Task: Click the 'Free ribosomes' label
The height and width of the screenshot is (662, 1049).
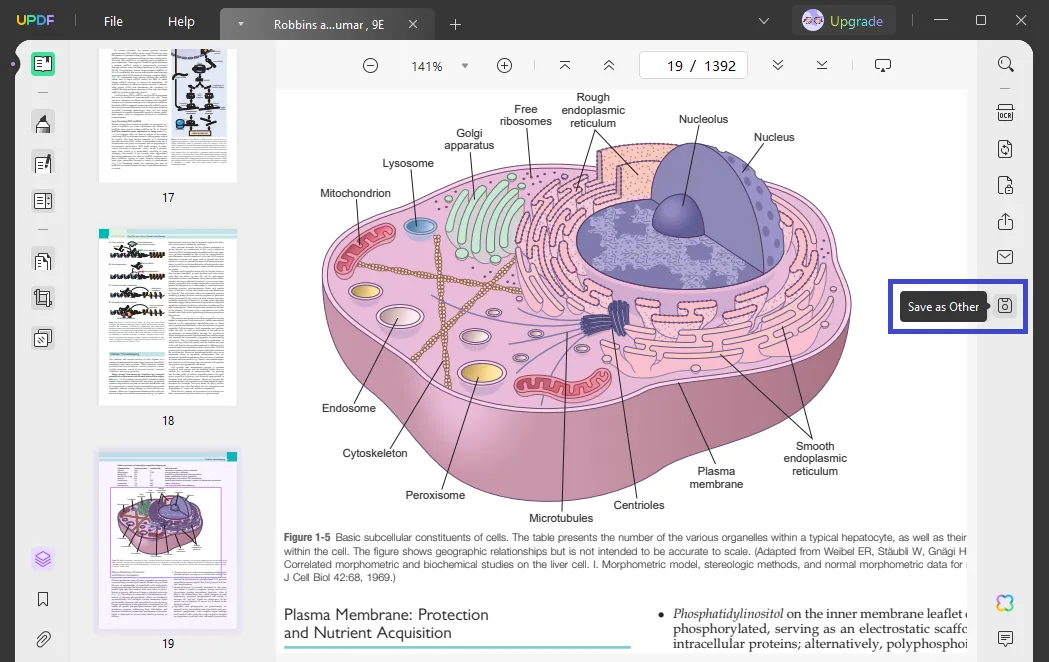Action: click(x=526, y=115)
